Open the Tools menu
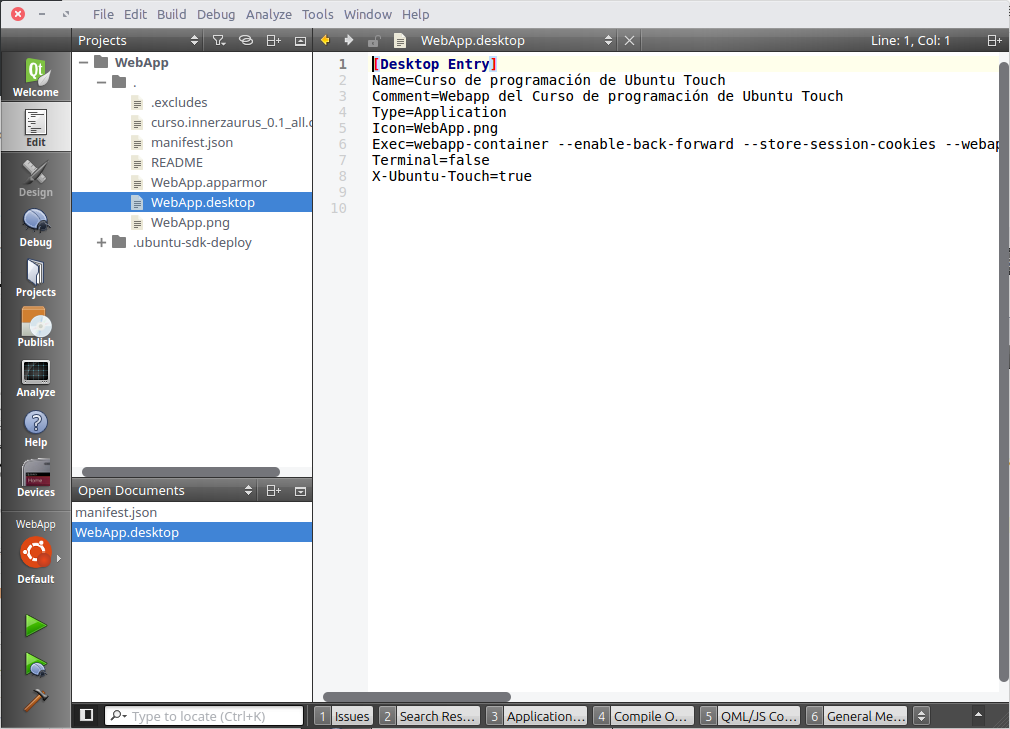 pos(318,14)
